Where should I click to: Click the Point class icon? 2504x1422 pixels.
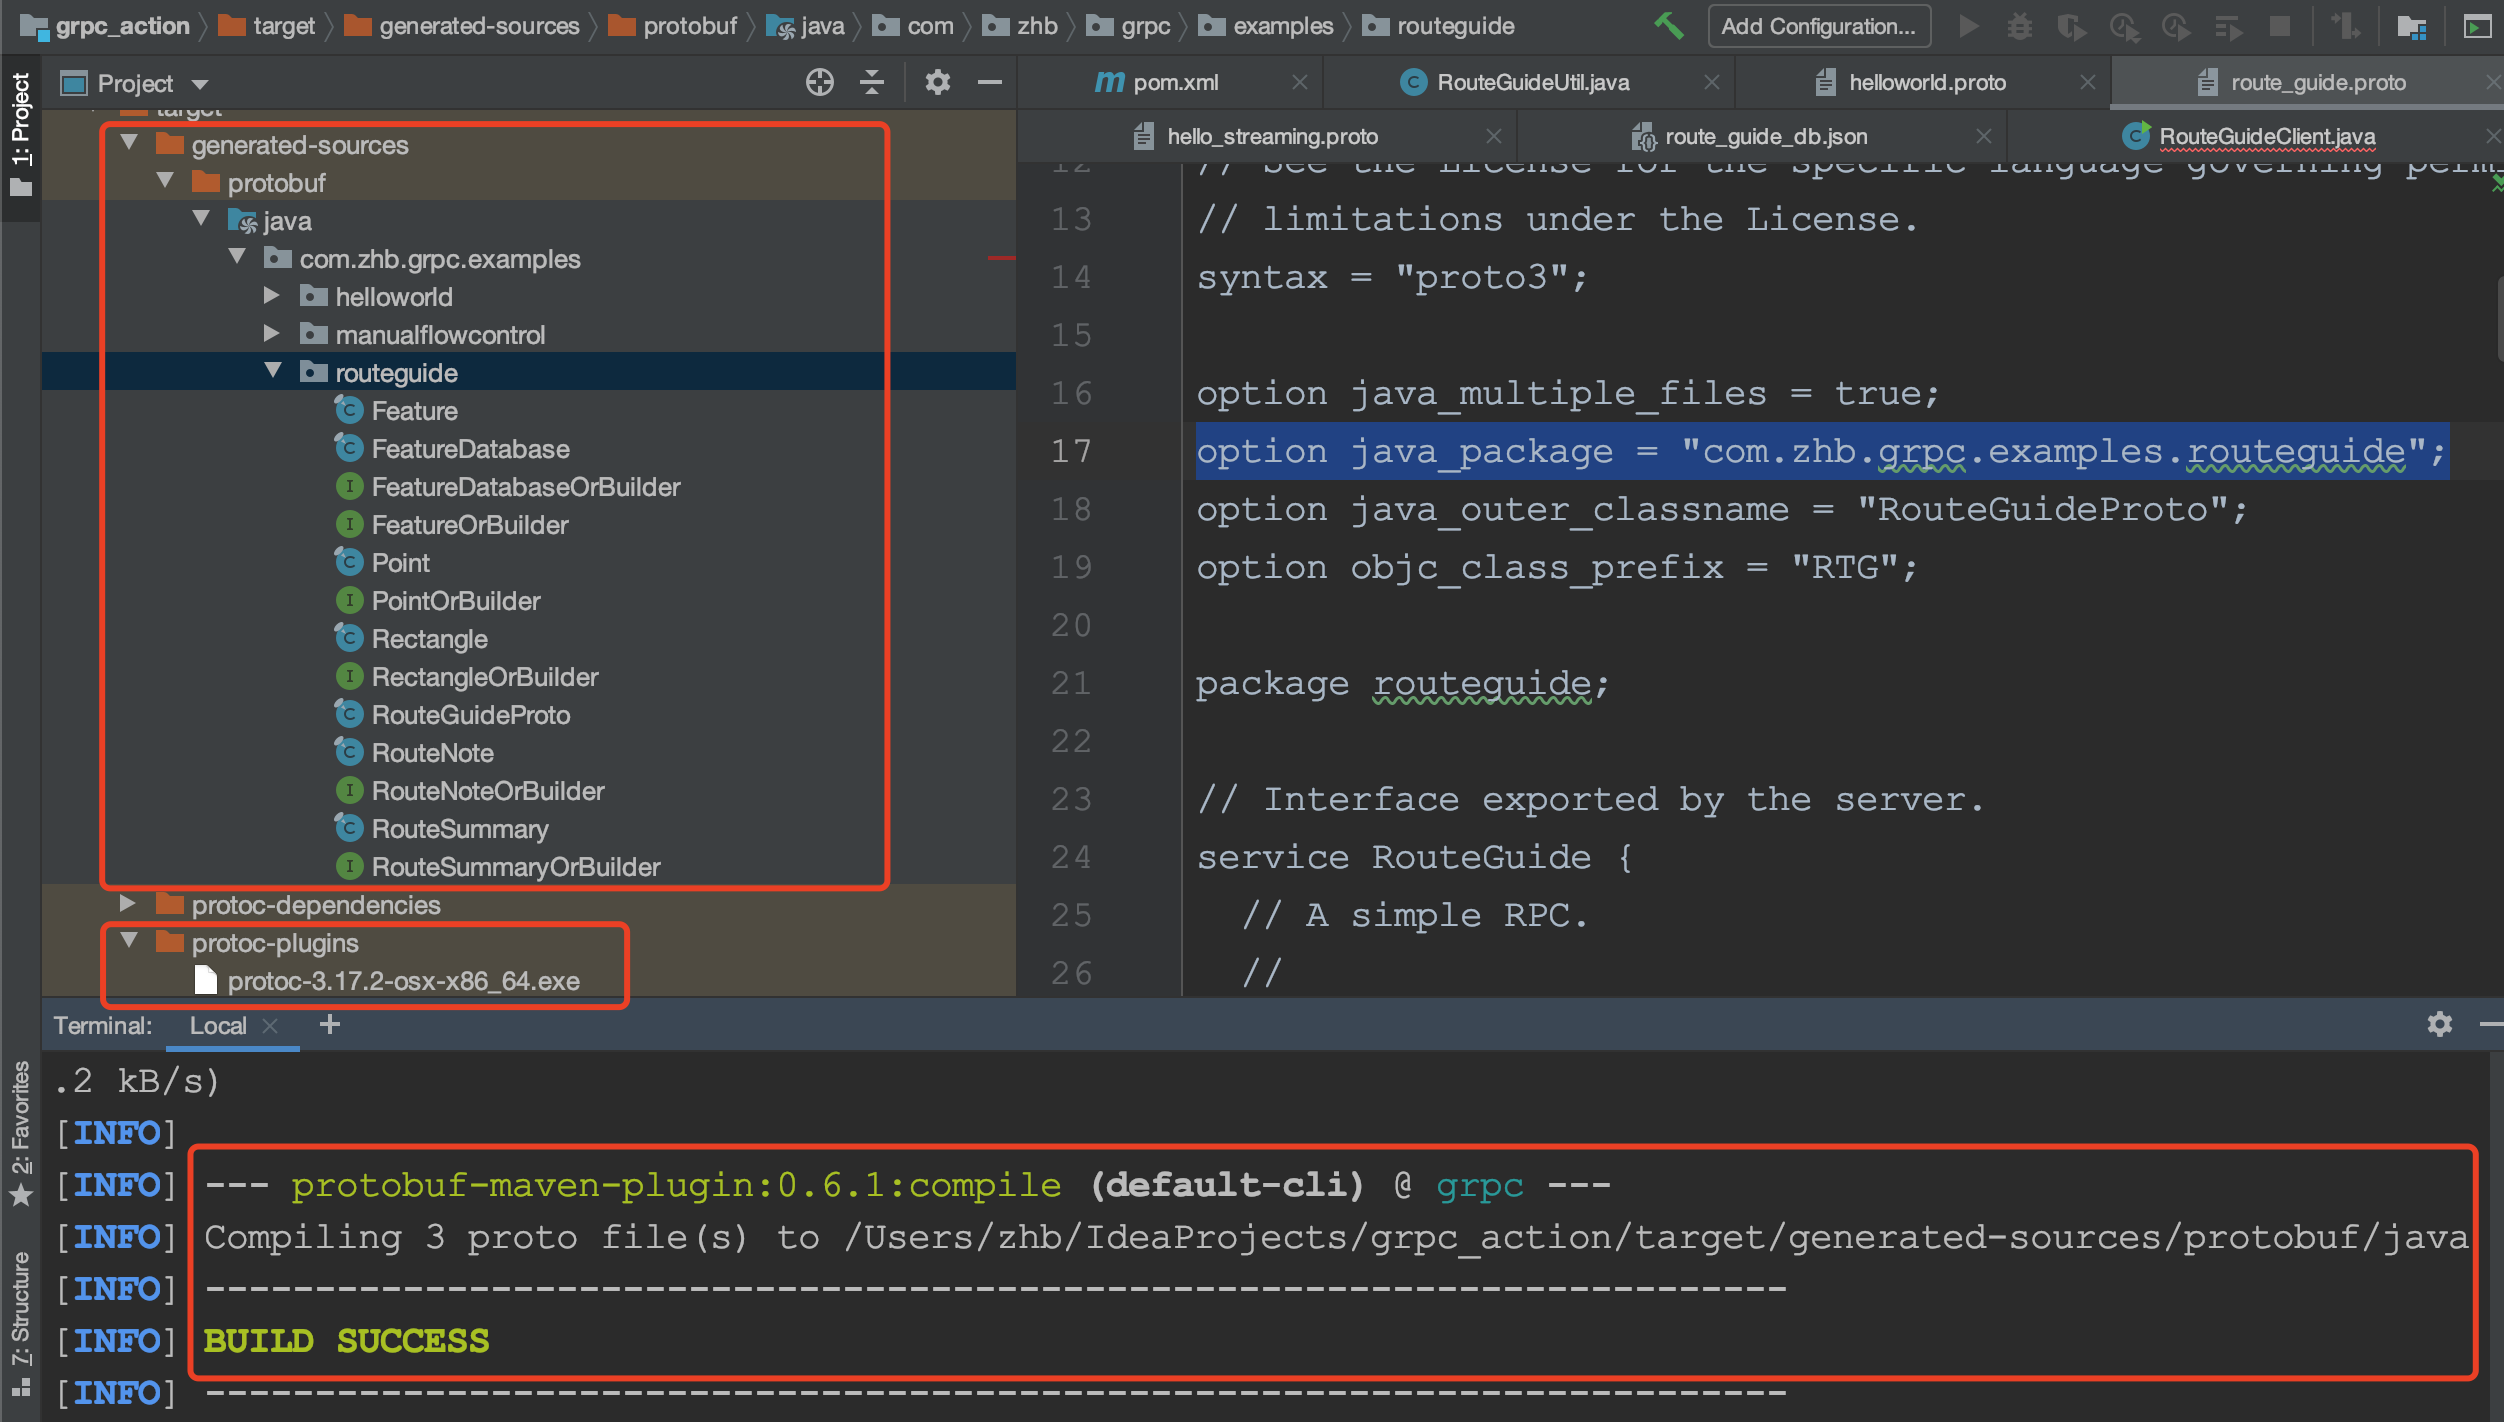coord(348,562)
